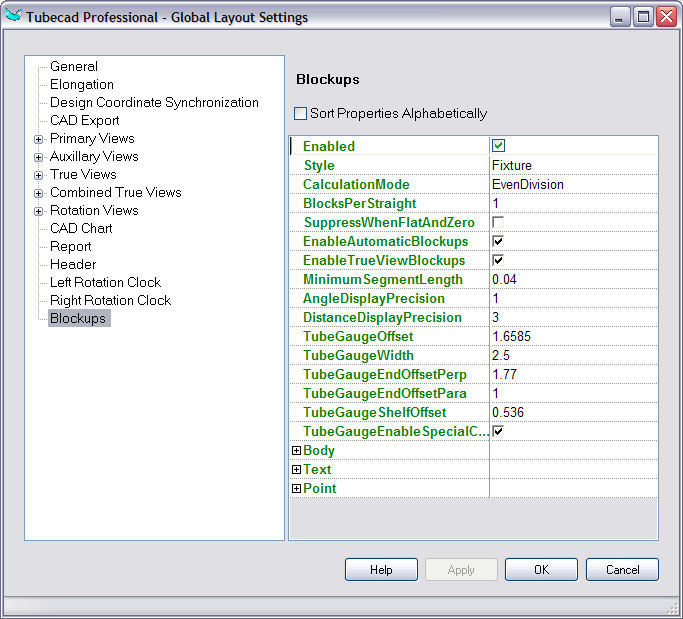
Task: Toggle EnableAutomaticBlockups checkbox
Action: pyautogui.click(x=498, y=241)
